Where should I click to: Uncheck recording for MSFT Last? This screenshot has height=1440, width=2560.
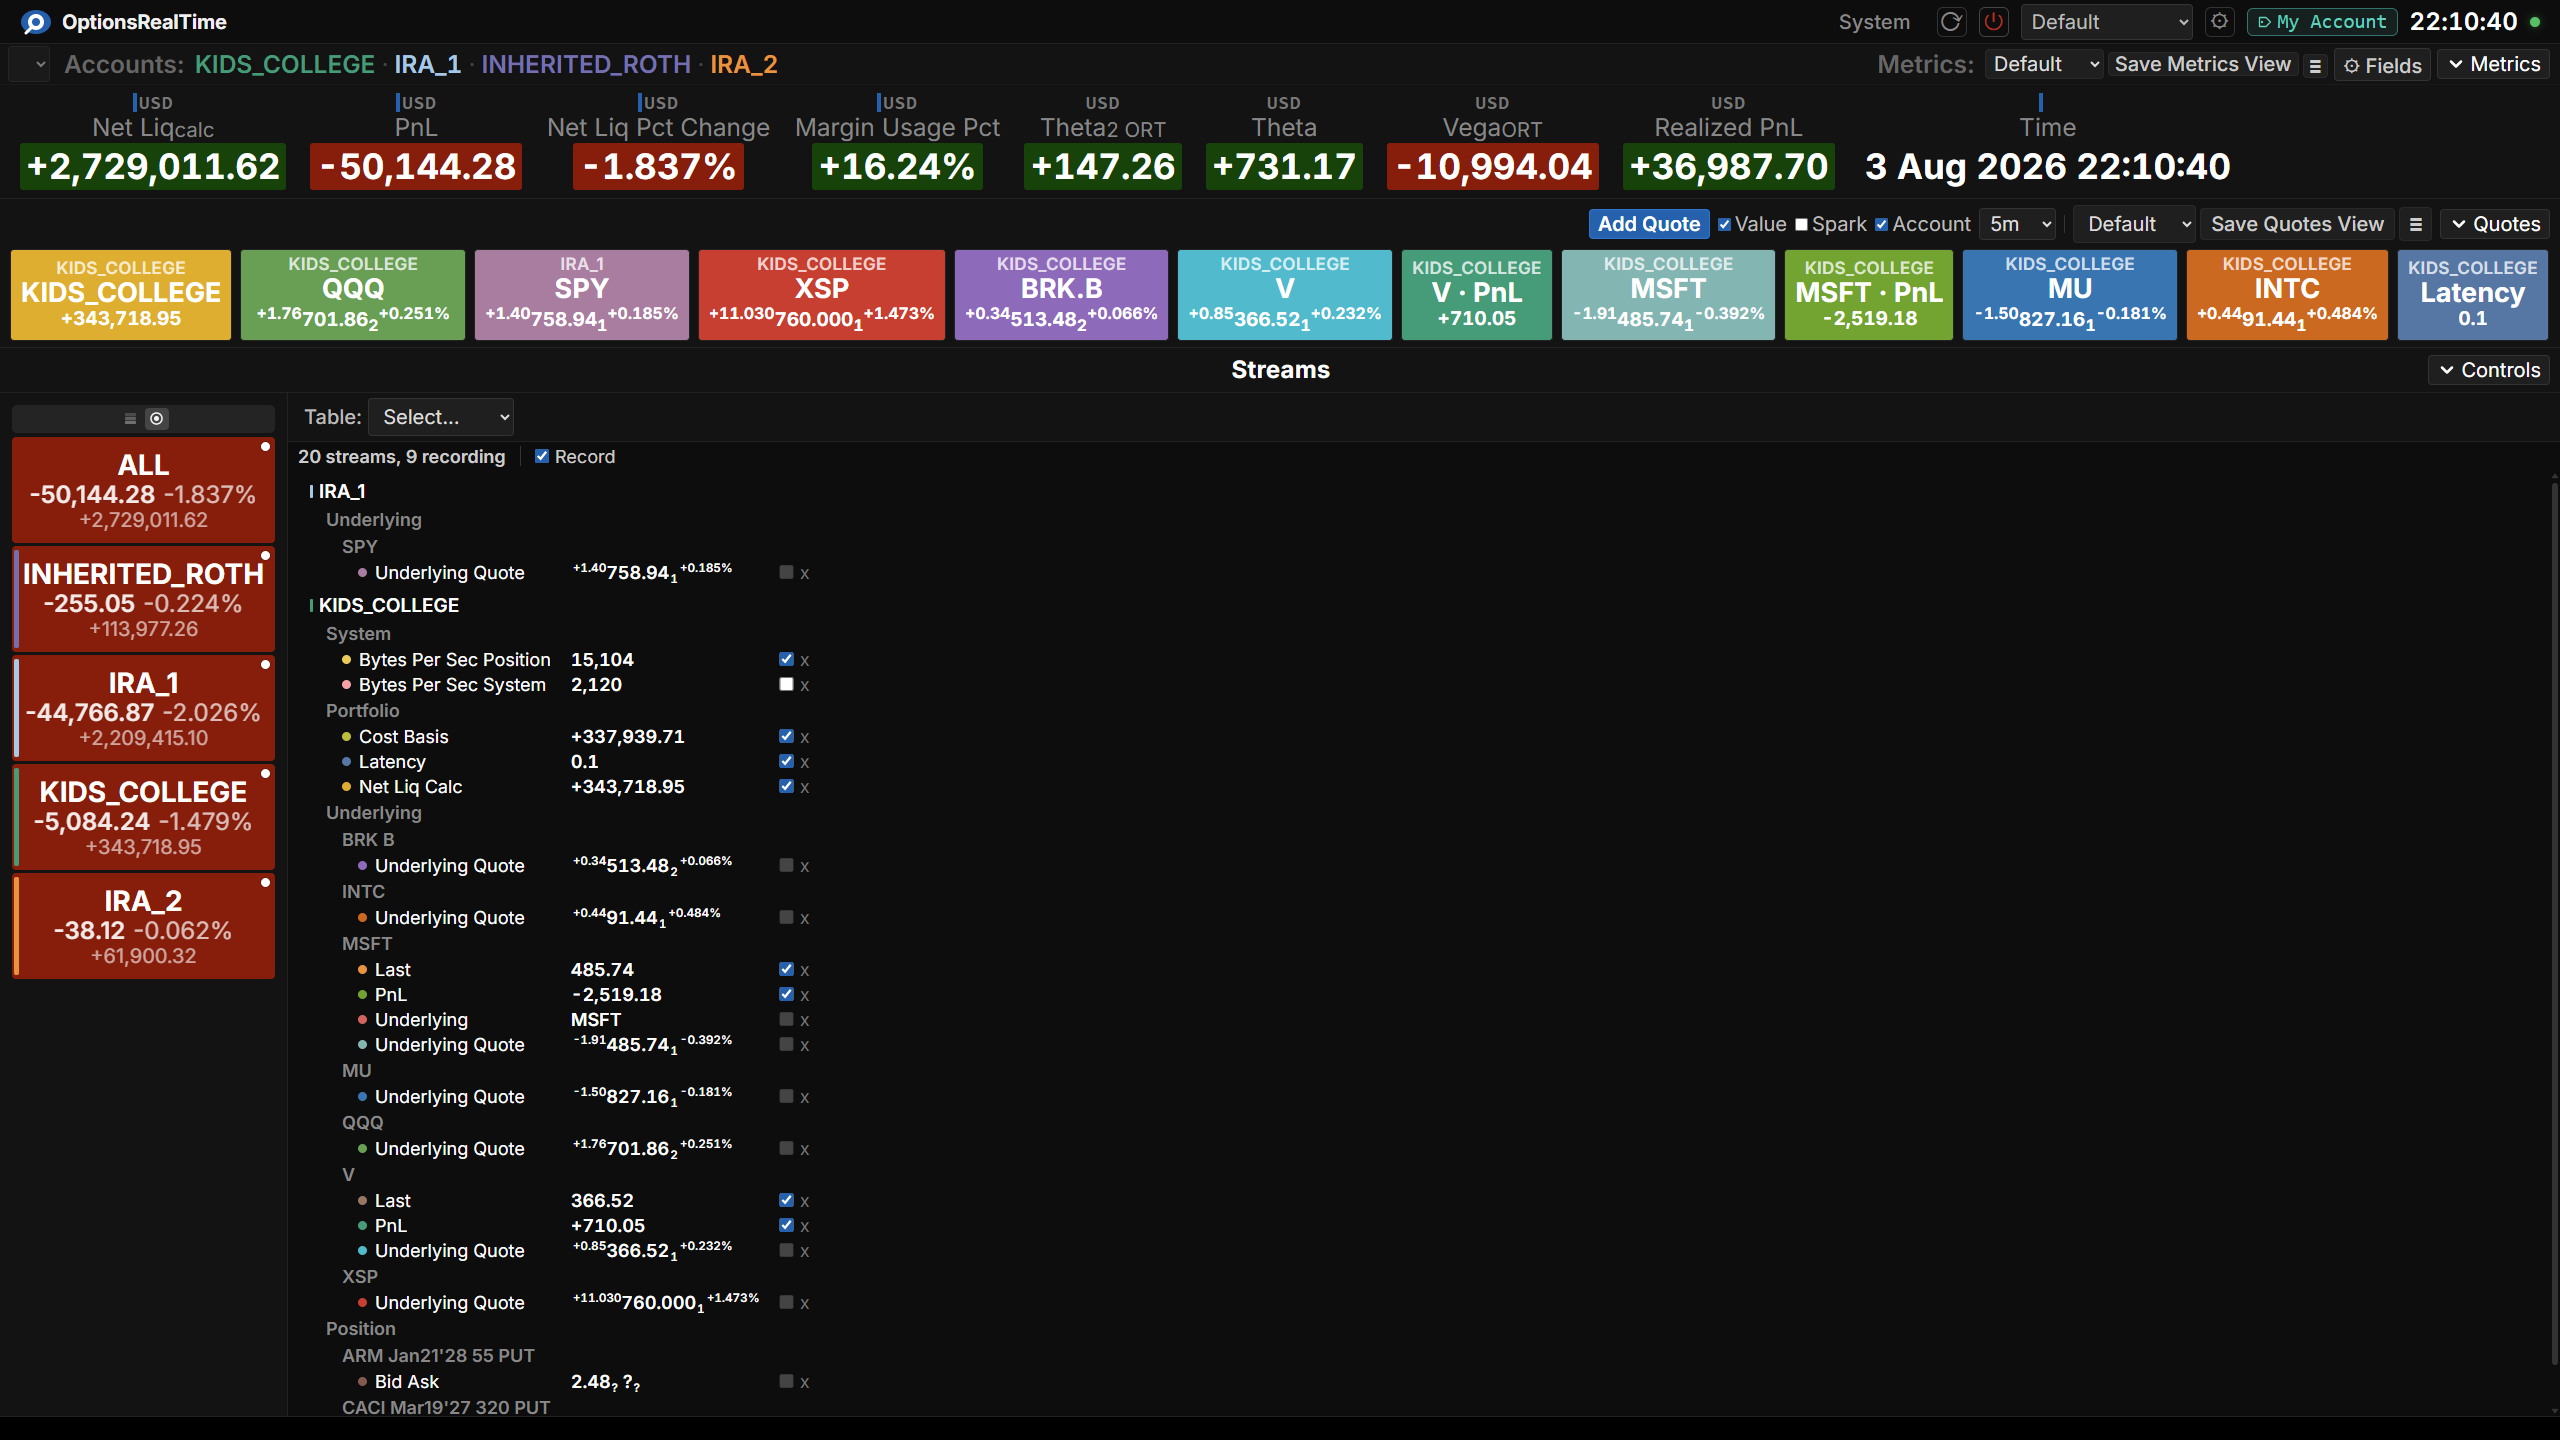tap(786, 970)
